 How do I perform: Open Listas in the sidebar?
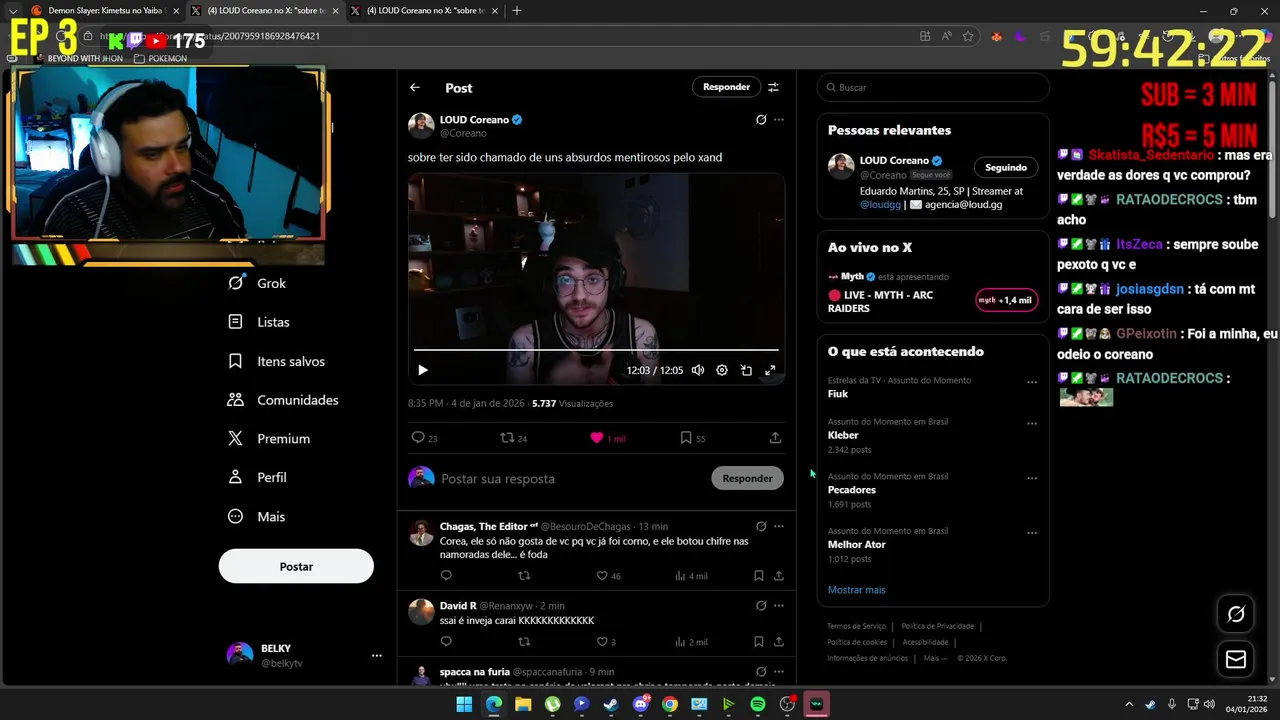tap(259, 322)
